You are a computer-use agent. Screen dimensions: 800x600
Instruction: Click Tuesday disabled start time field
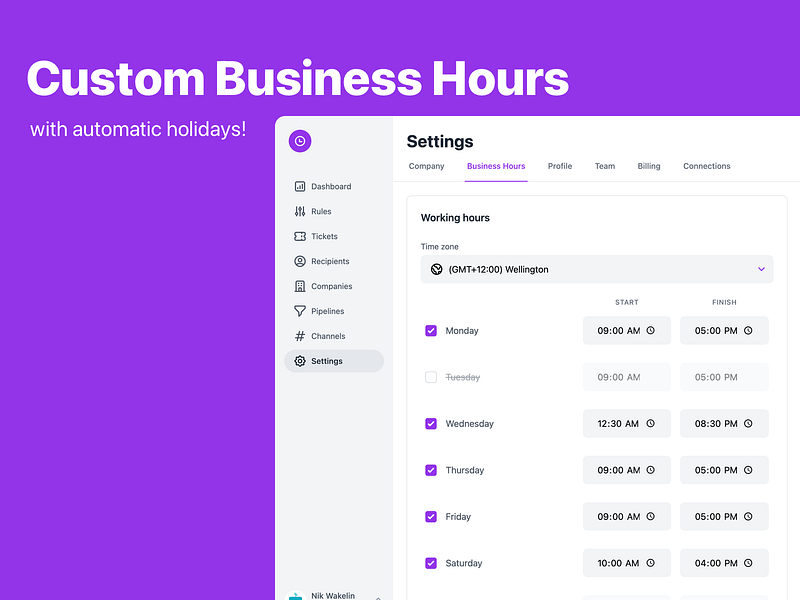(x=627, y=377)
